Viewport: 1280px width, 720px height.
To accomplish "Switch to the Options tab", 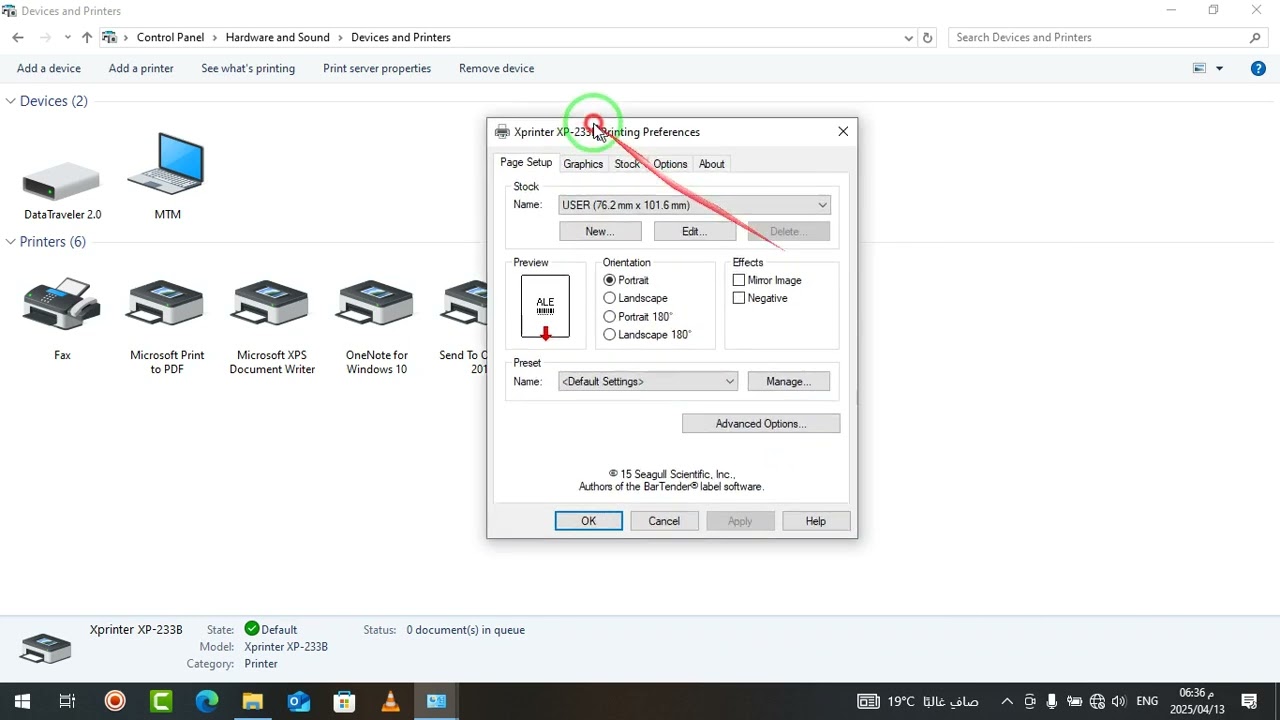I will [670, 164].
